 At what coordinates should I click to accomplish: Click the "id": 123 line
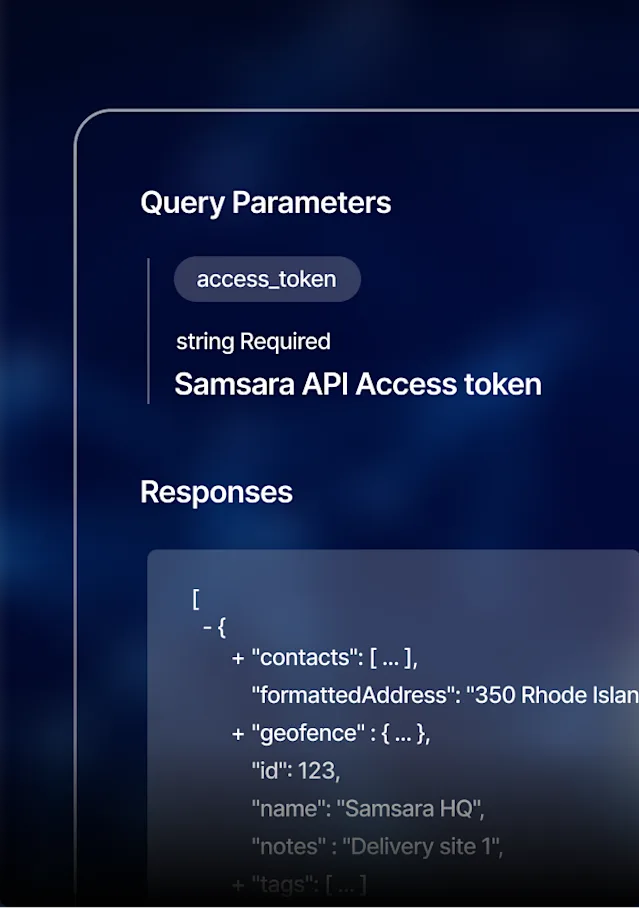(x=295, y=771)
